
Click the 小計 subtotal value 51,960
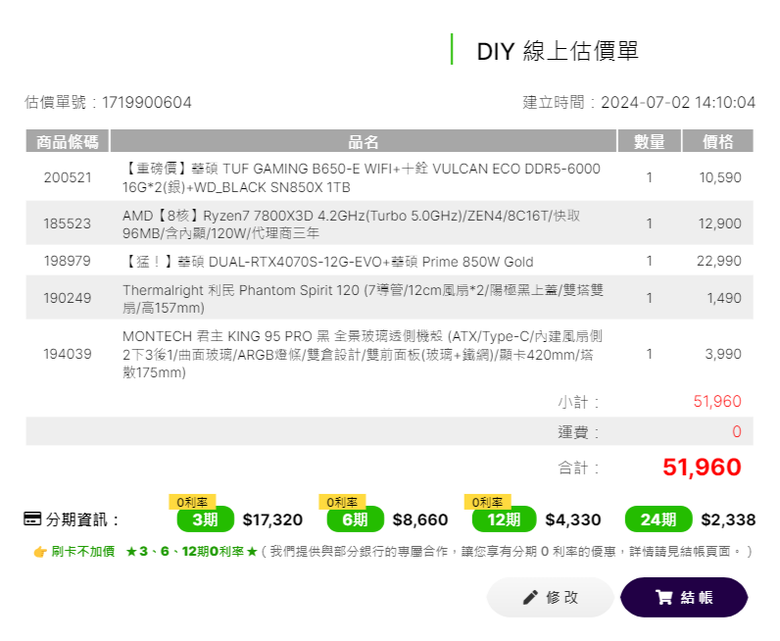pyautogui.click(x=717, y=401)
